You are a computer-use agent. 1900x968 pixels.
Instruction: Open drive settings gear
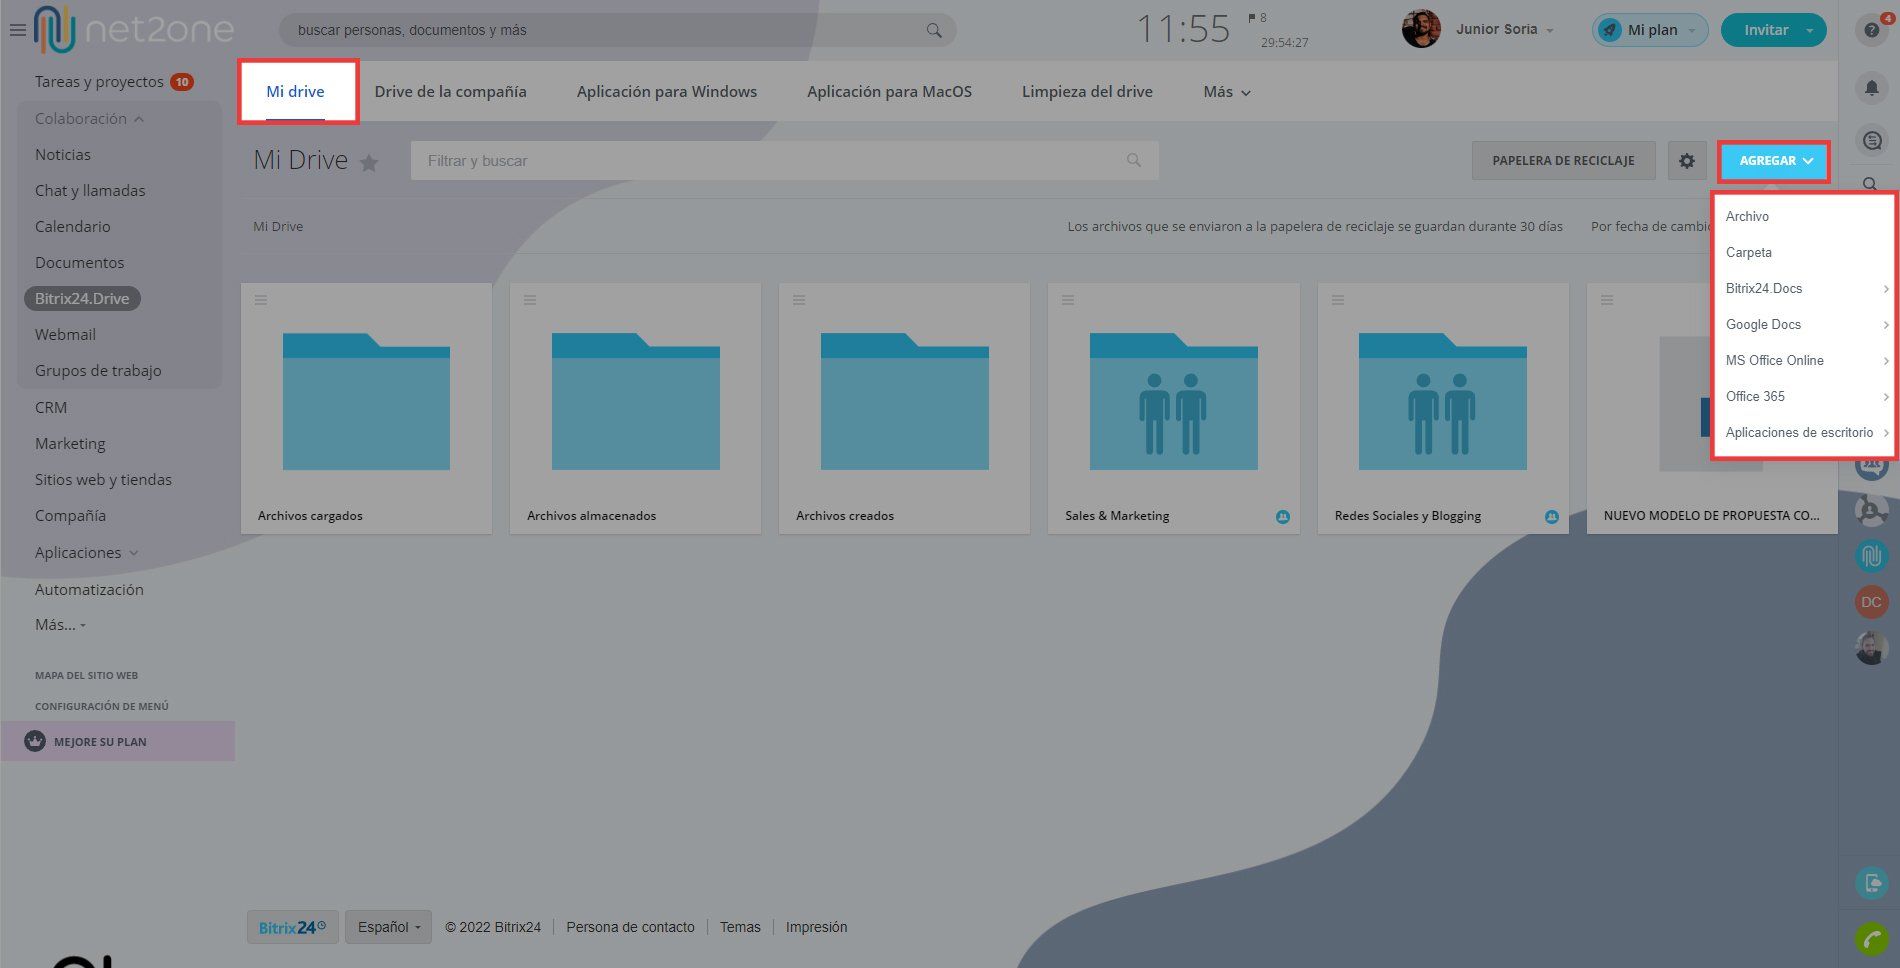tap(1687, 160)
